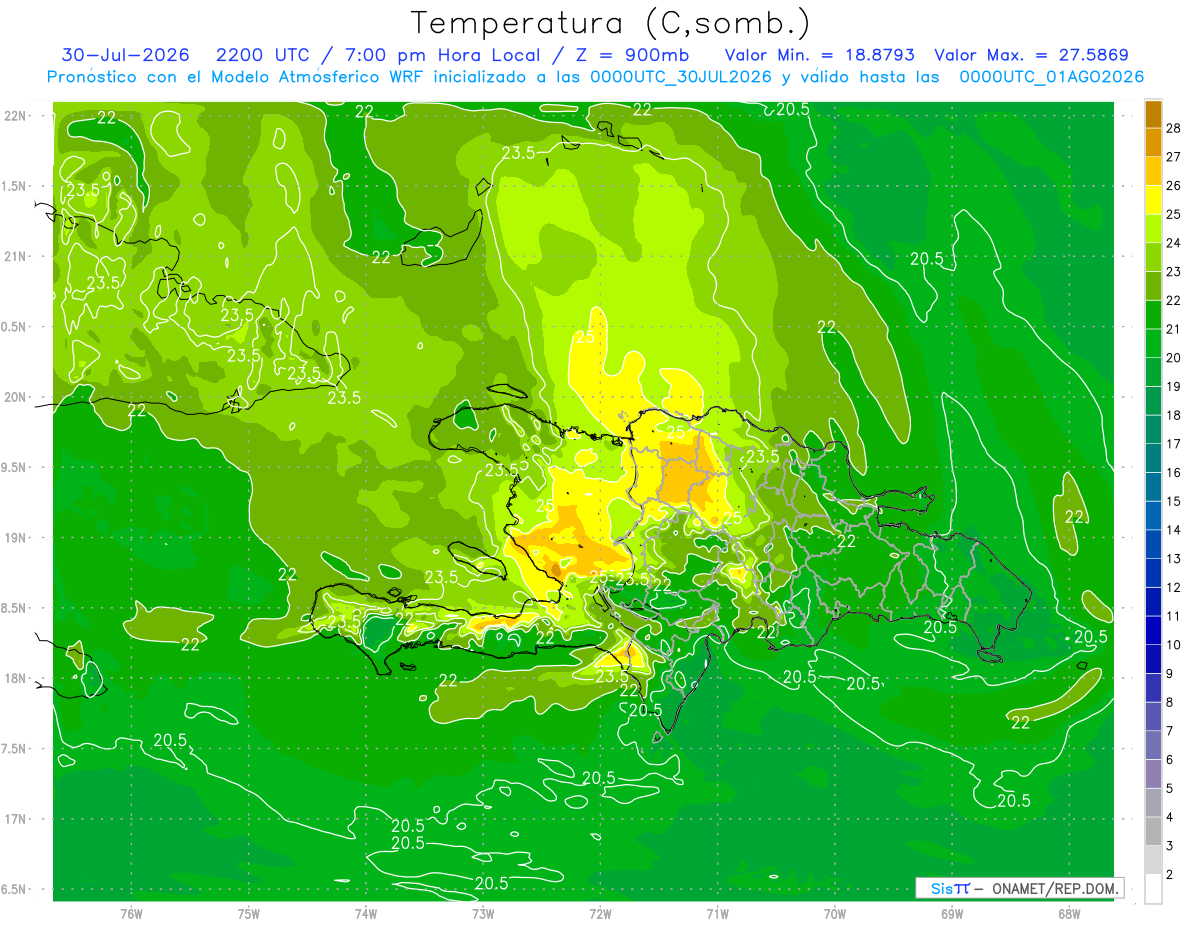
Task: Click the 27 label on the color scale
Action: (1174, 157)
